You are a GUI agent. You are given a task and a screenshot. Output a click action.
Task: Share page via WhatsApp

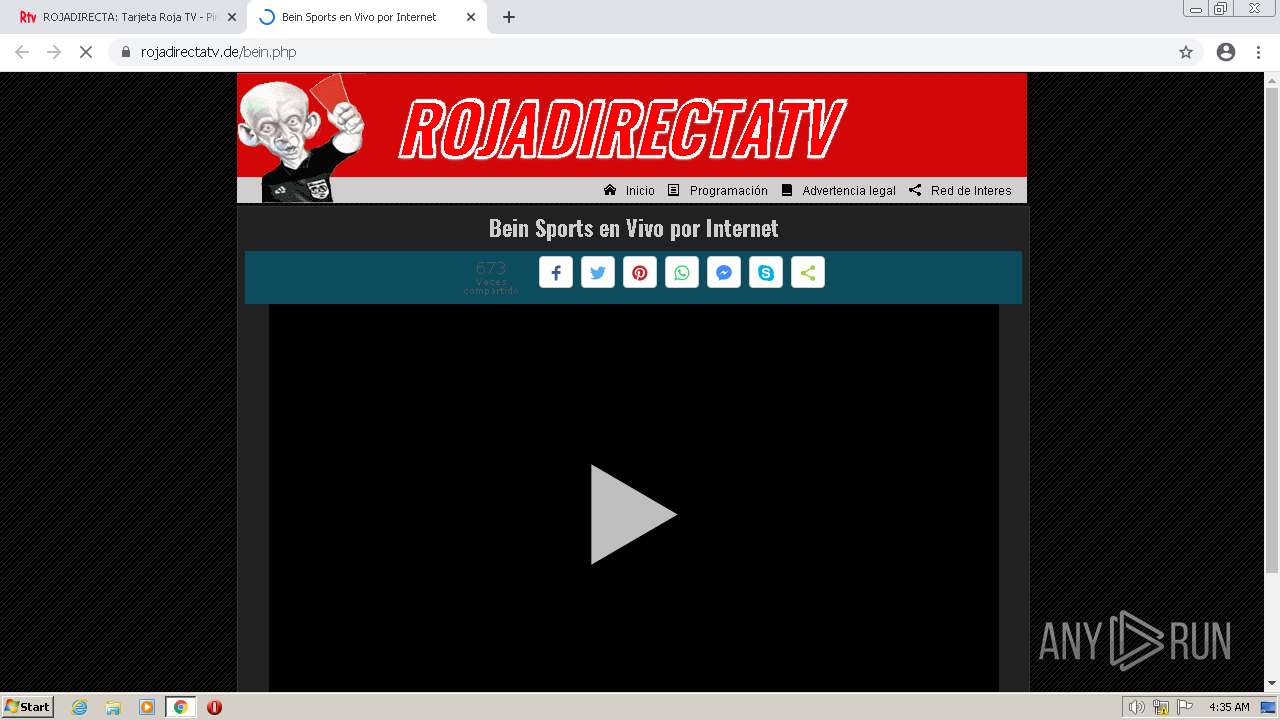(x=682, y=273)
